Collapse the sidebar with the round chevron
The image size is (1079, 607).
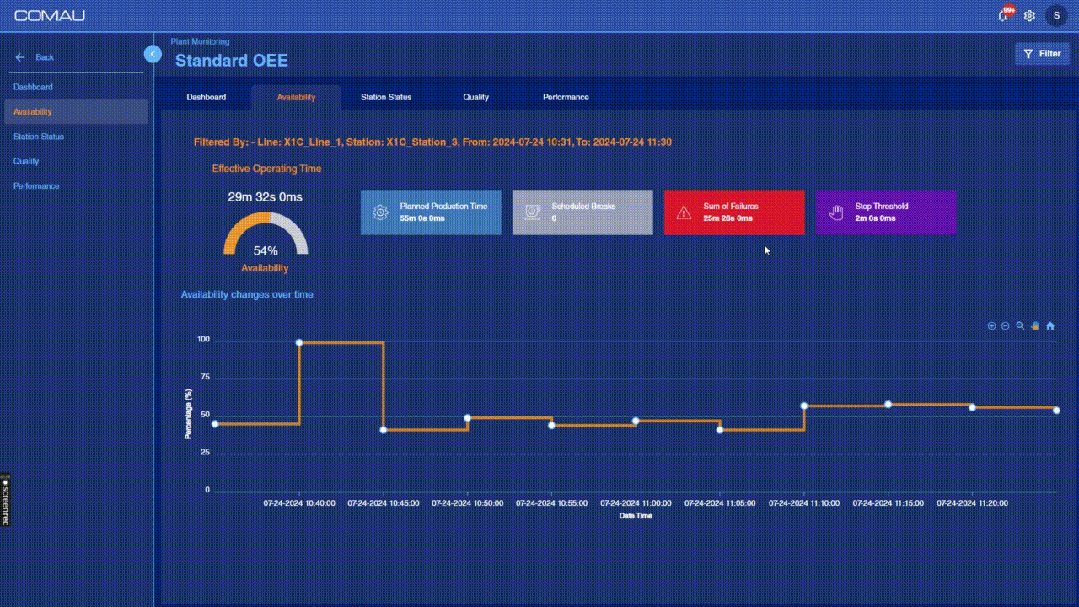[152, 54]
